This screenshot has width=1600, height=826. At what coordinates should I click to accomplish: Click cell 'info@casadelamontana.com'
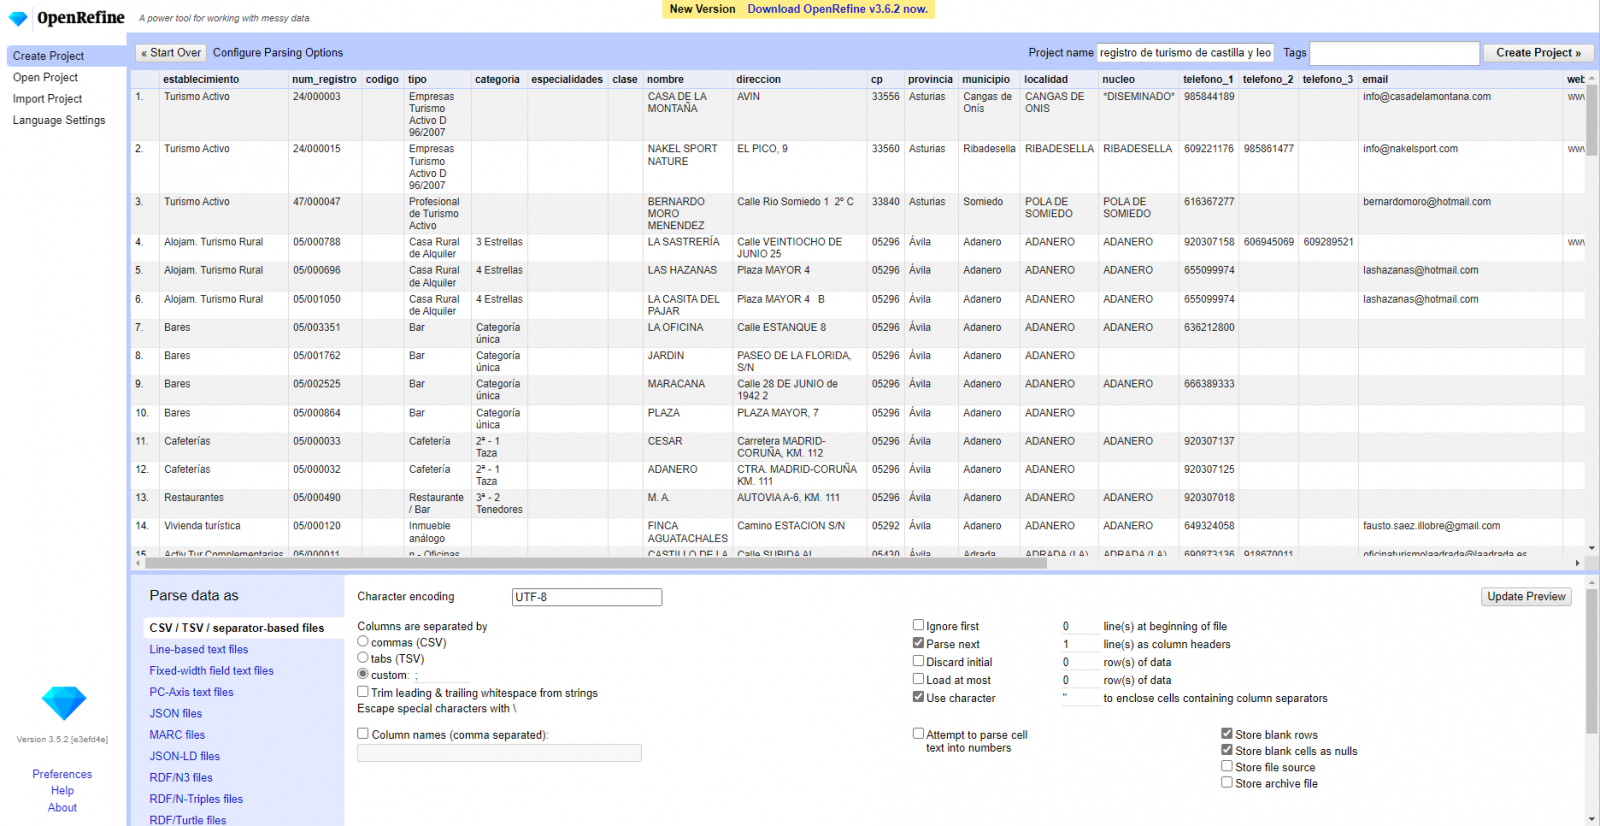(x=1426, y=97)
